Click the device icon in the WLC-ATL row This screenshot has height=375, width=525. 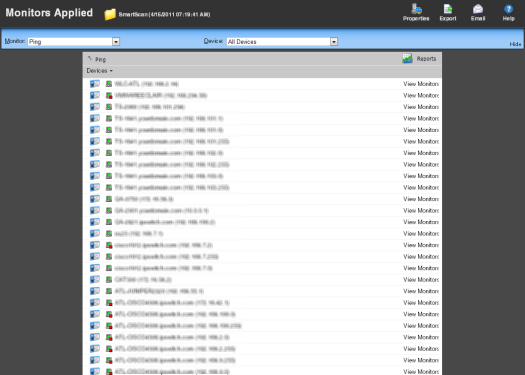tap(95, 84)
